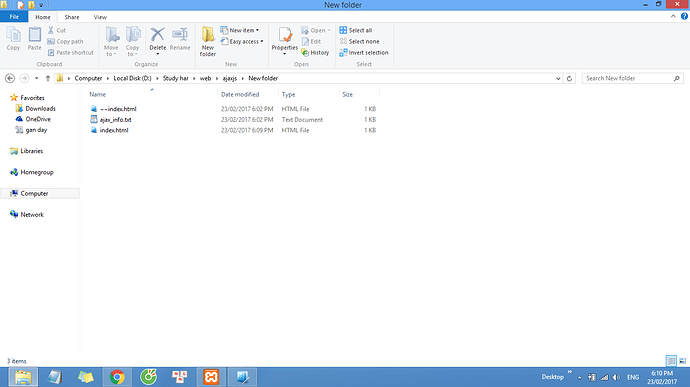Click Select all
The height and width of the screenshot is (387, 690).
(x=356, y=30)
